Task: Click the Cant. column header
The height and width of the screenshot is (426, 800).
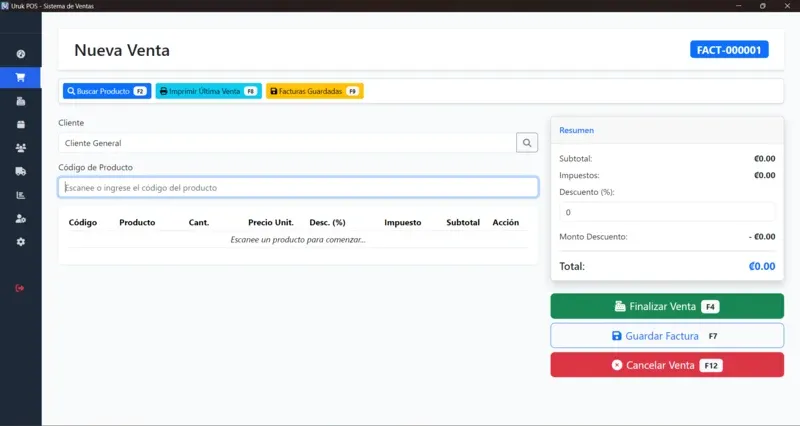Action: coord(199,222)
